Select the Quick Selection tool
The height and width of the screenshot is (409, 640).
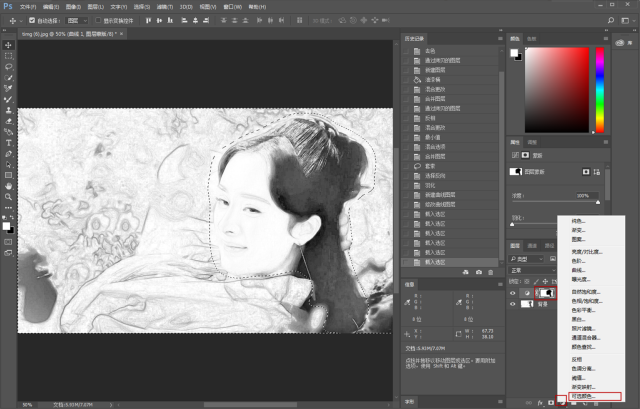pos(8,78)
